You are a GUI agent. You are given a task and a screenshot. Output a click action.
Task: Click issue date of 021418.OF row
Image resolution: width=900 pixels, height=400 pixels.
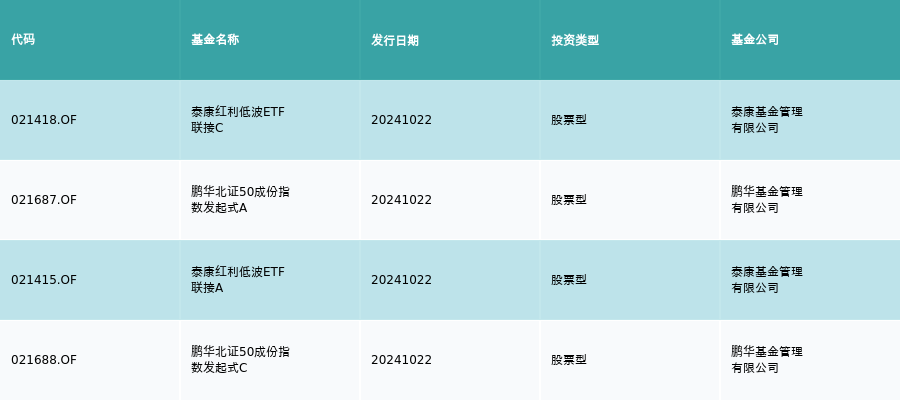click(x=401, y=120)
